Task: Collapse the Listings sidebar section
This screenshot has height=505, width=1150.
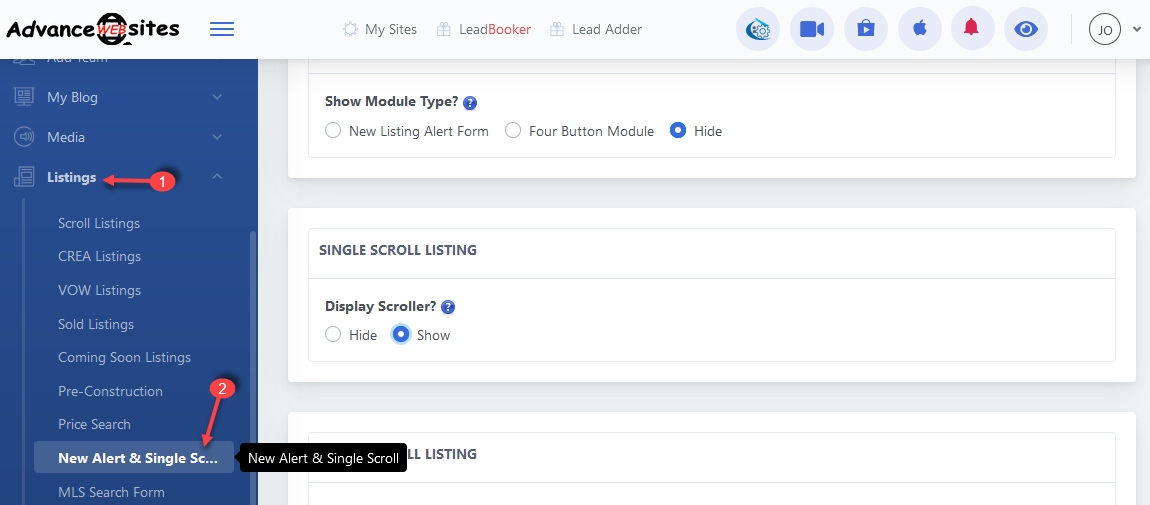Action: [217, 178]
